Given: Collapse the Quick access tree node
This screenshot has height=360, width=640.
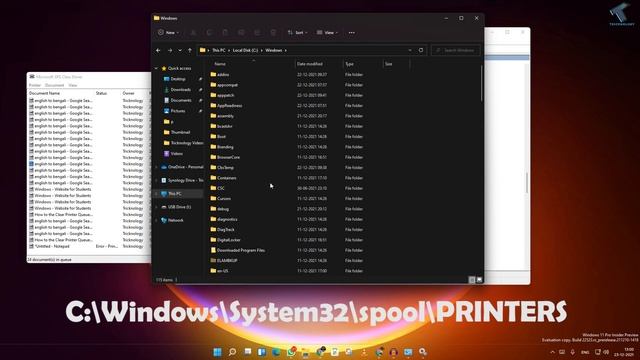Looking at the screenshot, I should [x=156, y=68].
